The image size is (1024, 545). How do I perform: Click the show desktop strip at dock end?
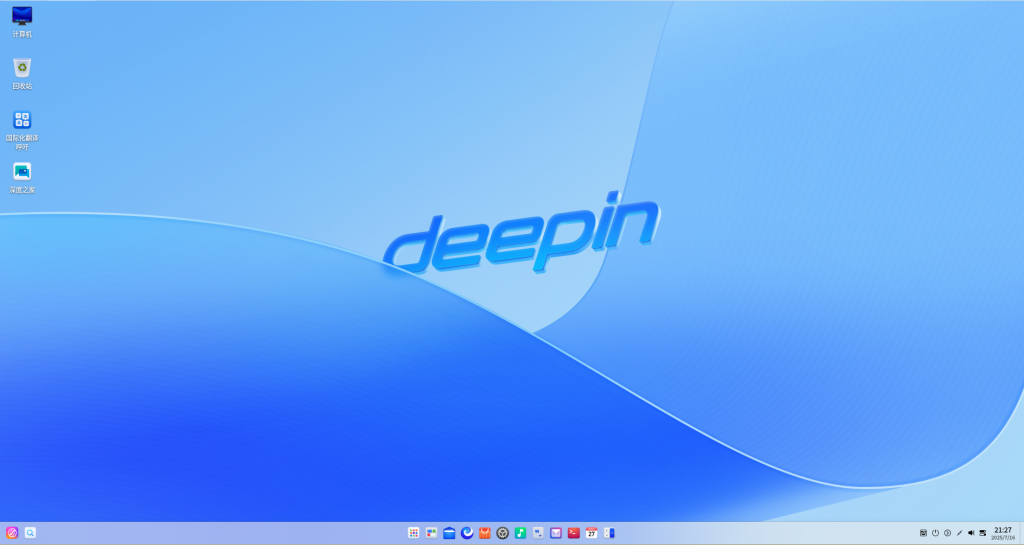pos(1021,533)
